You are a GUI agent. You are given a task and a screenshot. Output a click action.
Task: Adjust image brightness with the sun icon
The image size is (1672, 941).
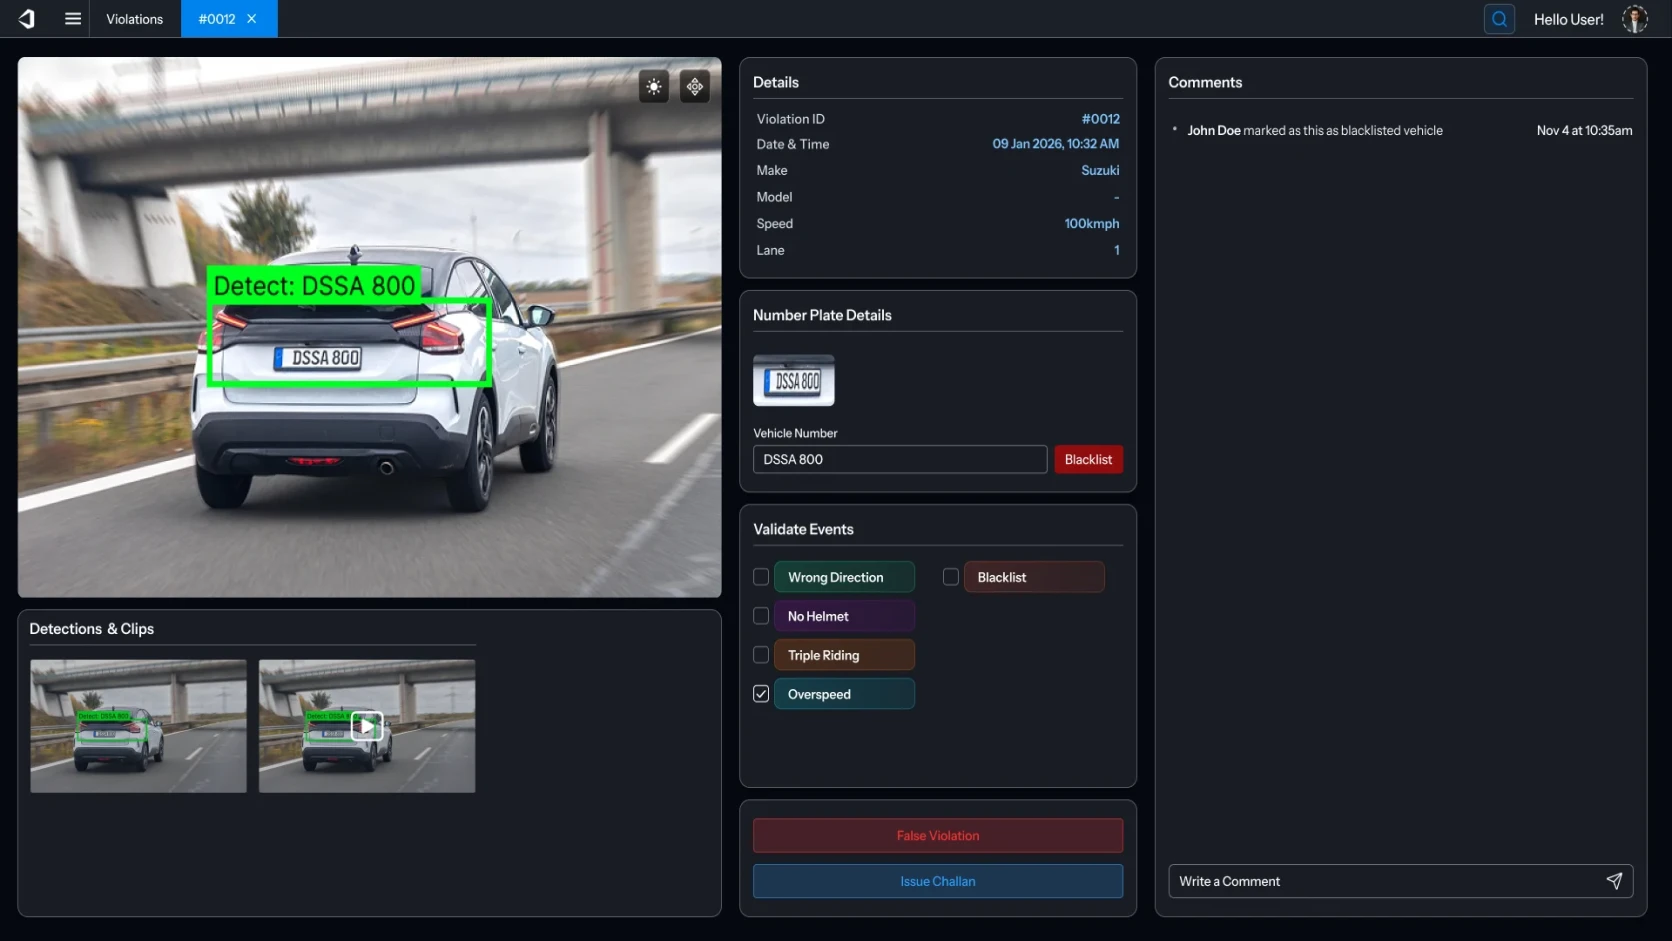(654, 87)
